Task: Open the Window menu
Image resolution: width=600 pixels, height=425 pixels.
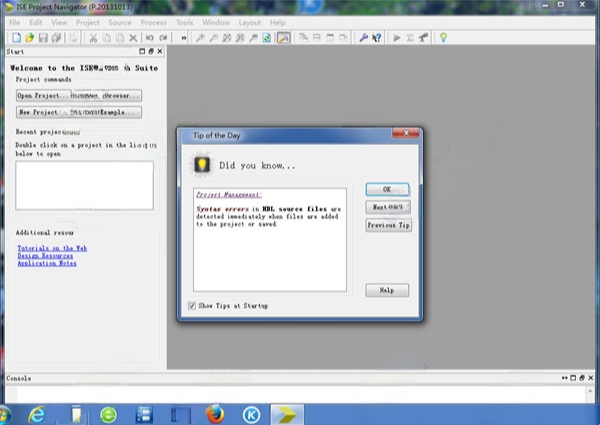Action: (216, 23)
